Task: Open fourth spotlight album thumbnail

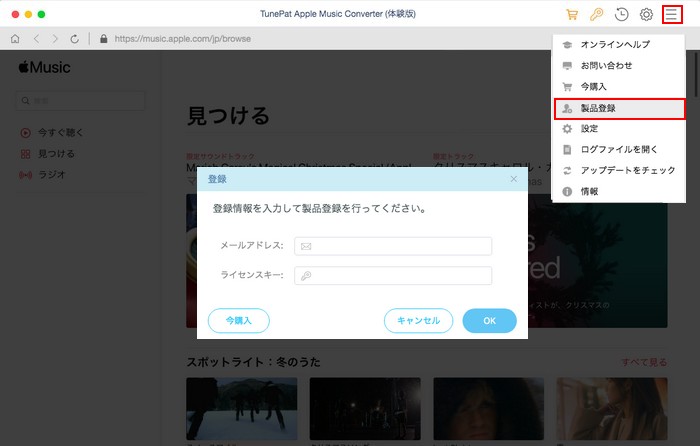Action: coord(612,408)
